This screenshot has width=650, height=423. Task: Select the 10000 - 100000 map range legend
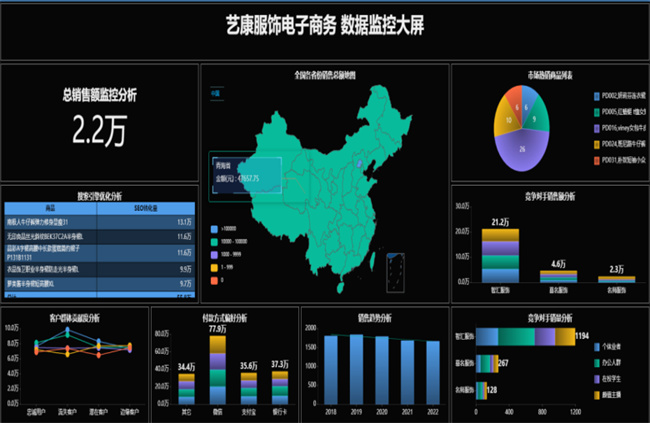[x=213, y=242]
